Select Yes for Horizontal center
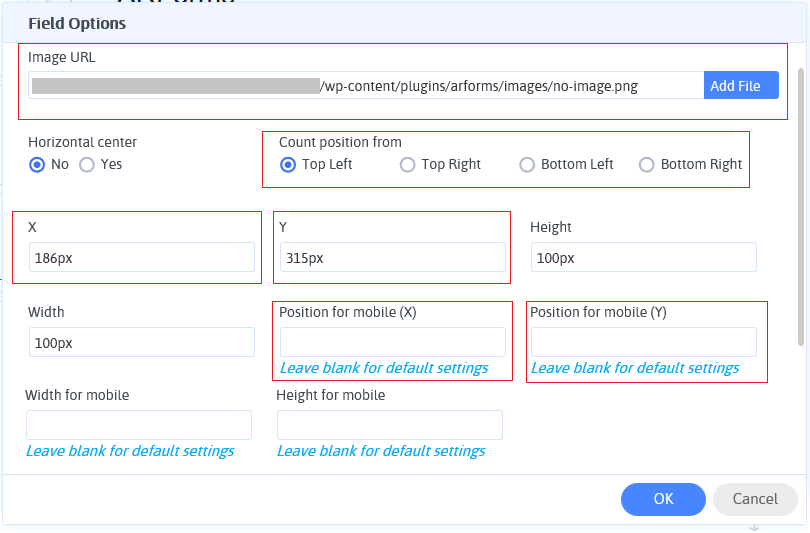This screenshot has width=810, height=533. click(87, 165)
